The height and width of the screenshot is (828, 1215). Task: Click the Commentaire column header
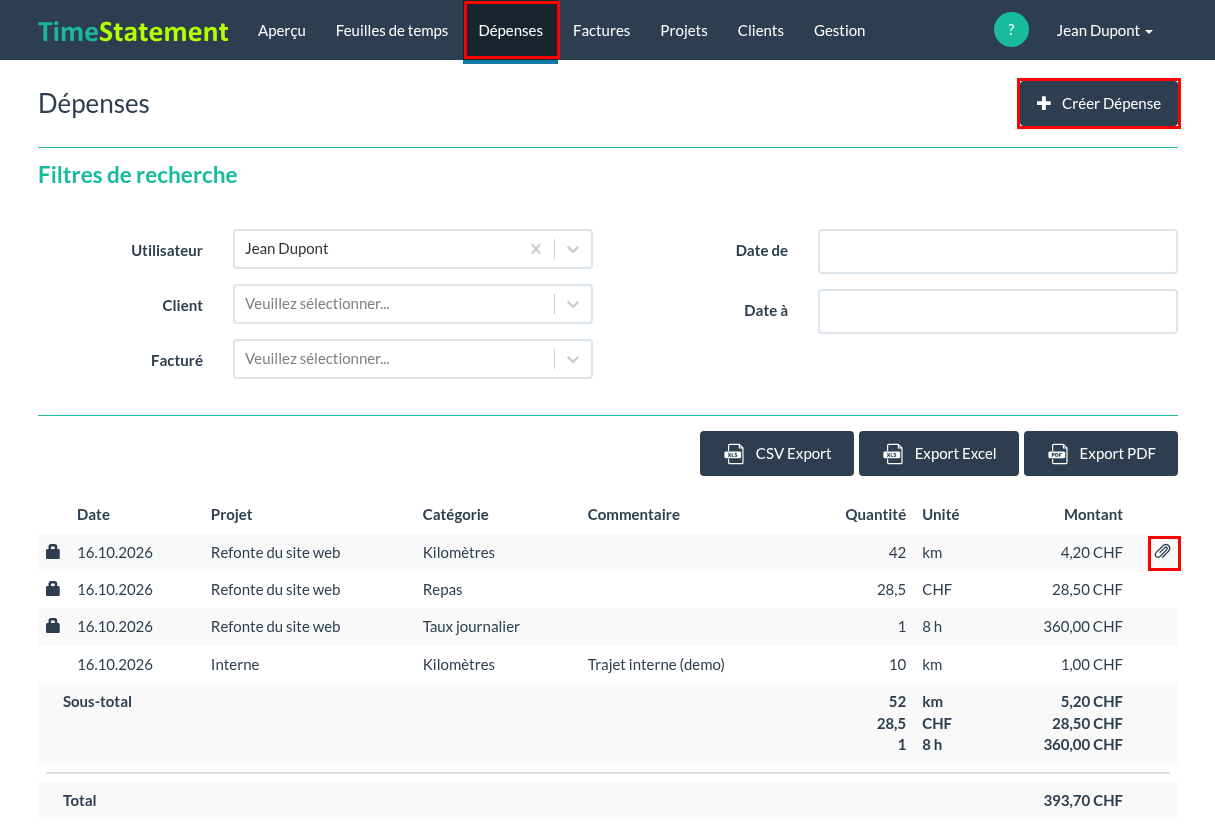[634, 515]
